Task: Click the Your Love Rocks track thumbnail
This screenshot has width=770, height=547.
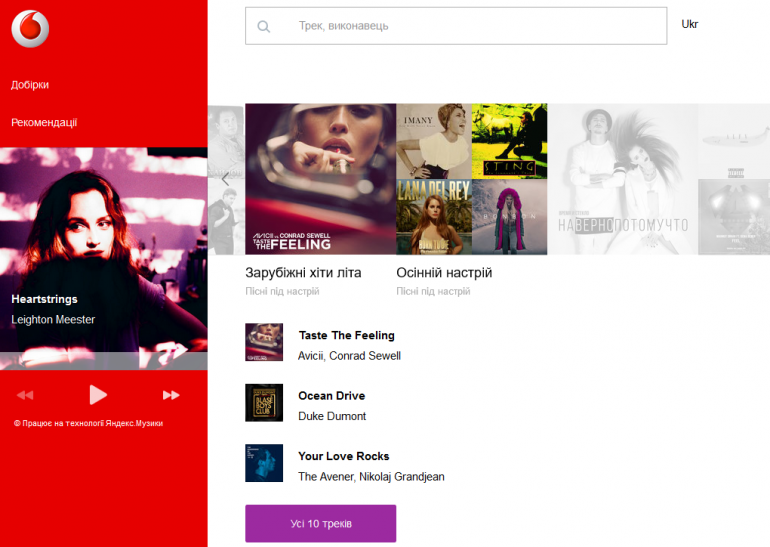Action: click(264, 463)
